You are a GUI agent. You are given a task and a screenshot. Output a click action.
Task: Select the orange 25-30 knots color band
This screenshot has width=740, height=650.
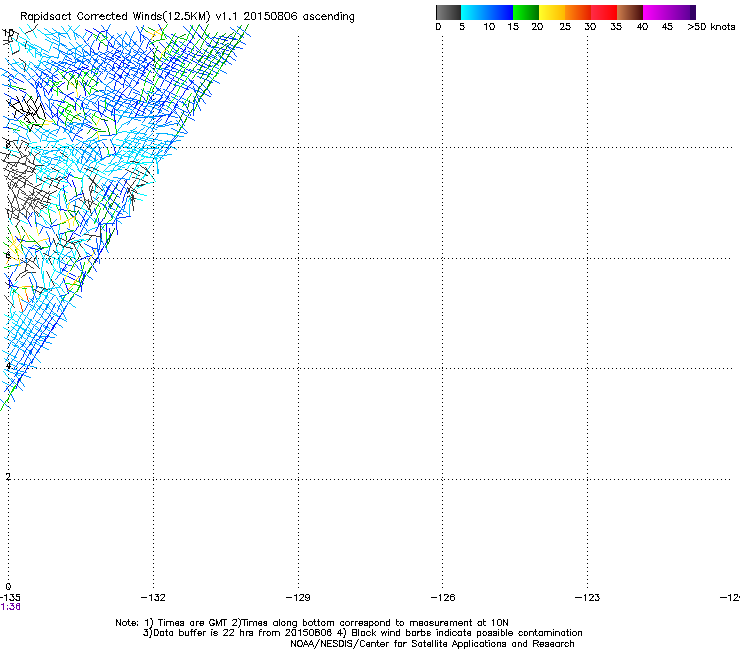[578, 12]
